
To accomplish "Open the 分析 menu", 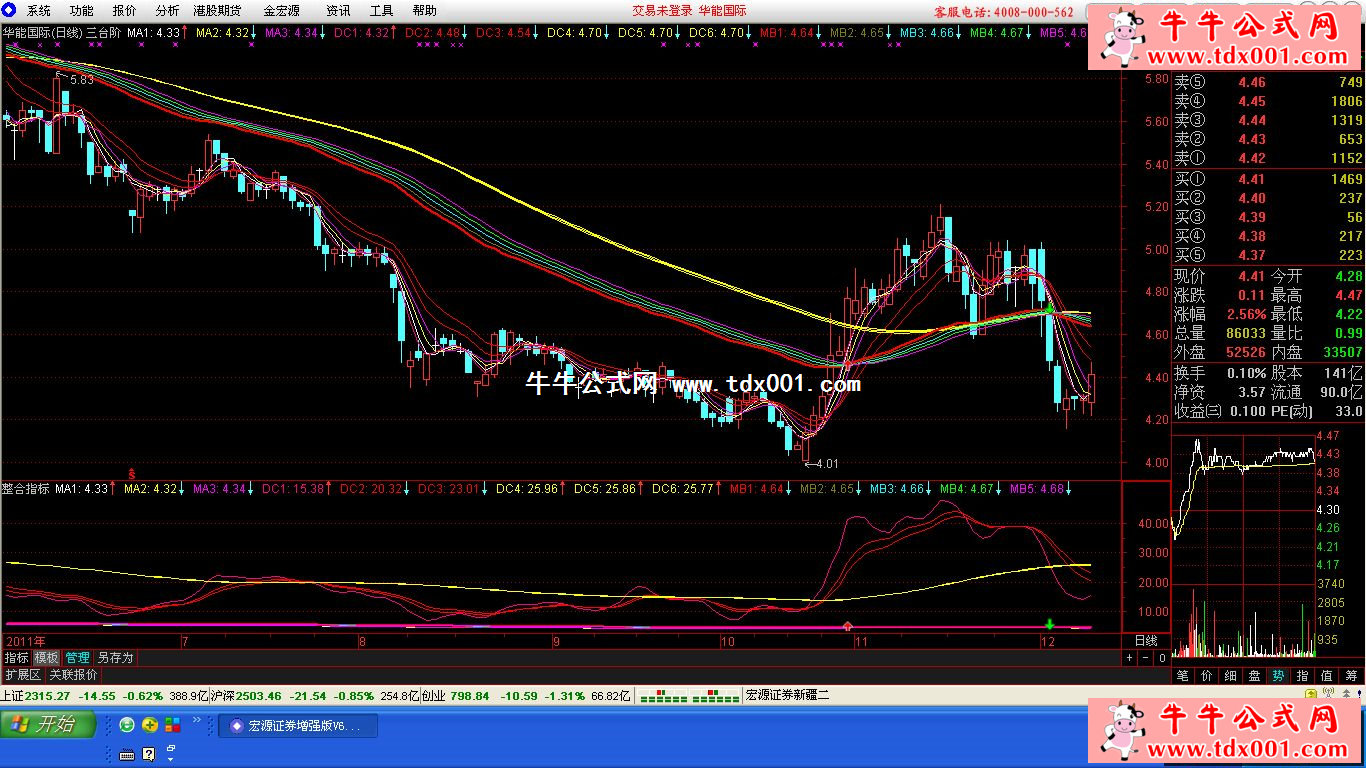I will point(167,11).
